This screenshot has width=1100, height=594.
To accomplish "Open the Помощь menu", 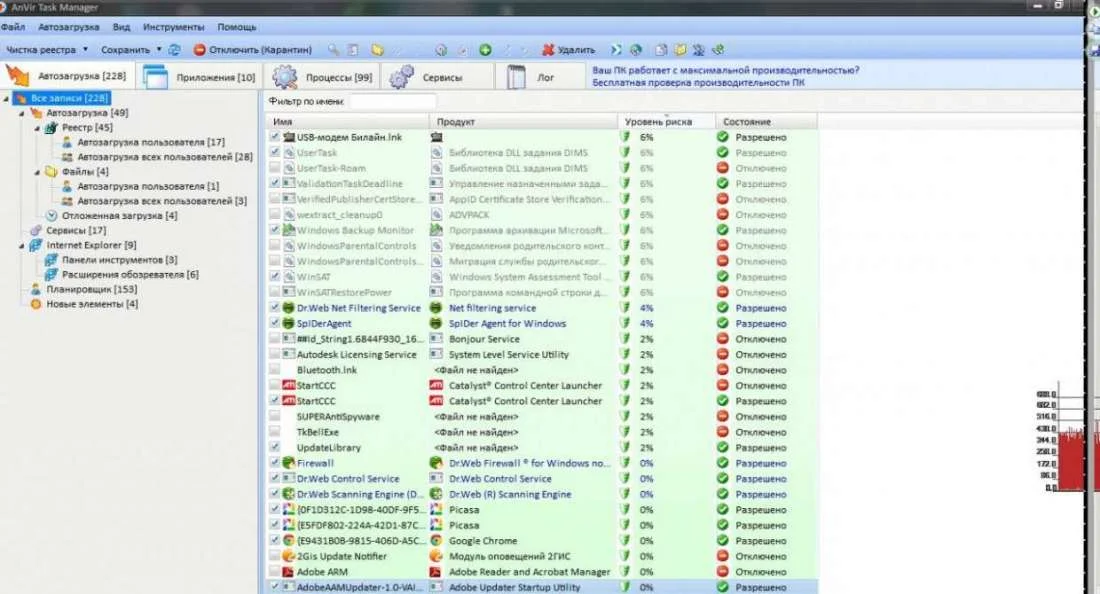I will [x=236, y=27].
